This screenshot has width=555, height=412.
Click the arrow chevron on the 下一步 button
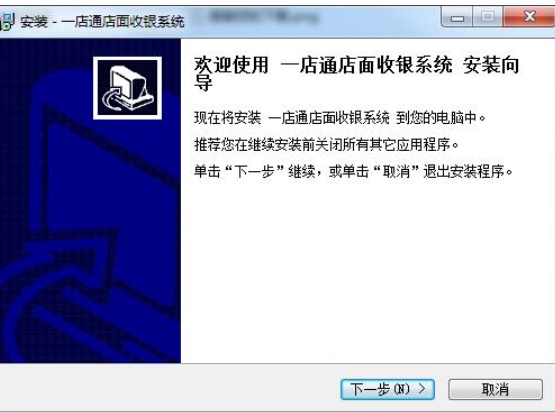pos(422,389)
